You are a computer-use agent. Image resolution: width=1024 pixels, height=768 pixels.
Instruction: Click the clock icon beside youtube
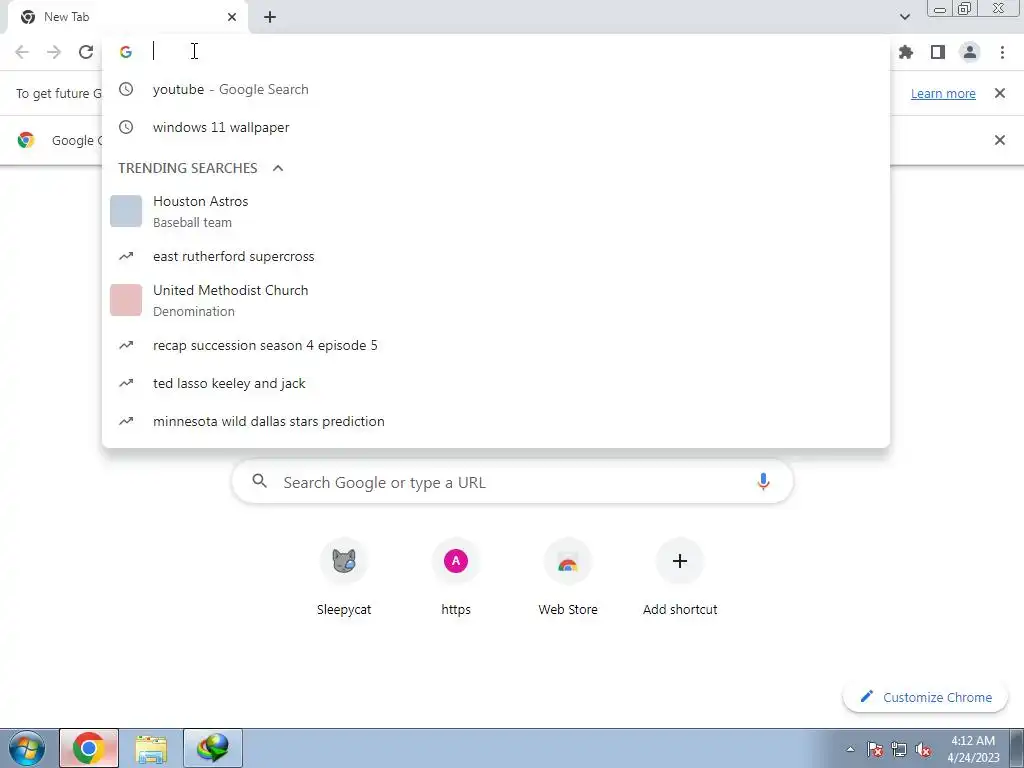(x=126, y=89)
